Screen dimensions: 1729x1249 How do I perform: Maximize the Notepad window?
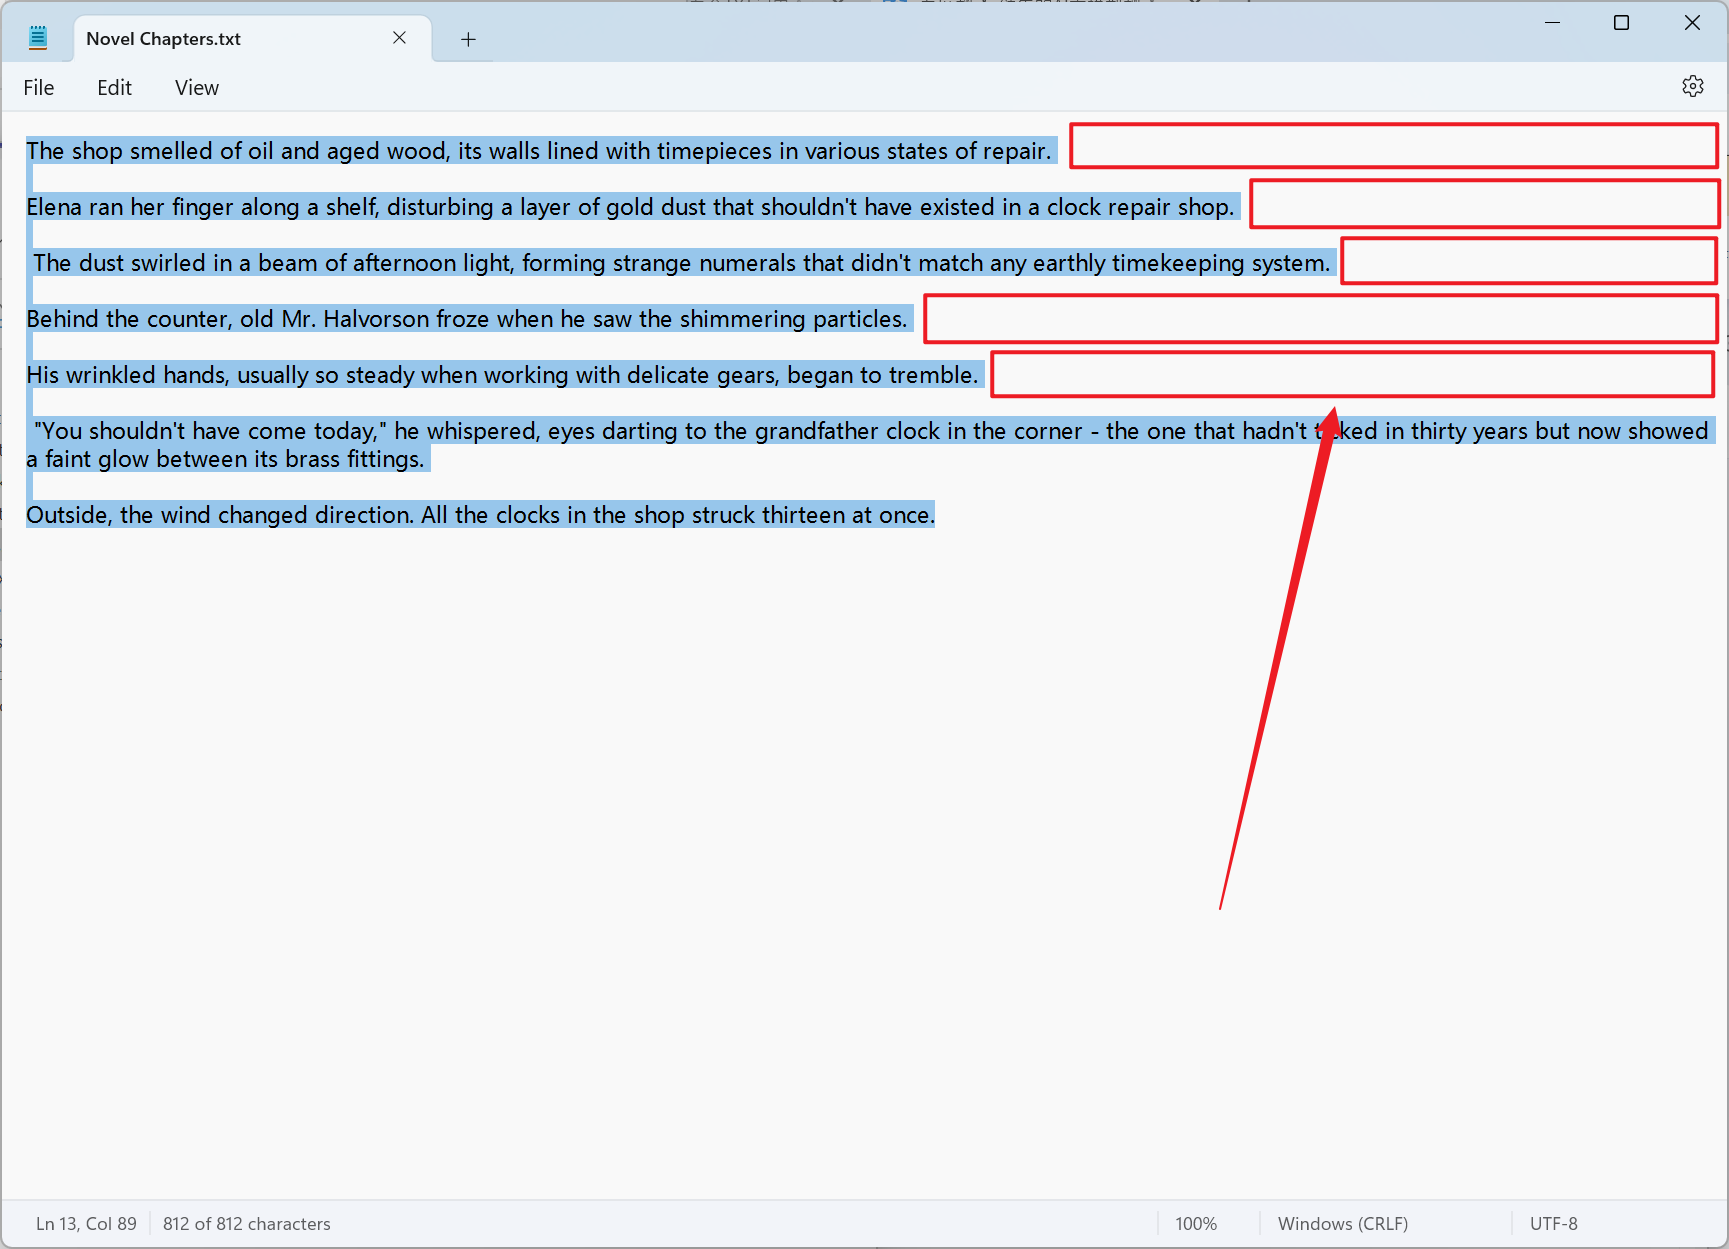pyautogui.click(x=1621, y=23)
